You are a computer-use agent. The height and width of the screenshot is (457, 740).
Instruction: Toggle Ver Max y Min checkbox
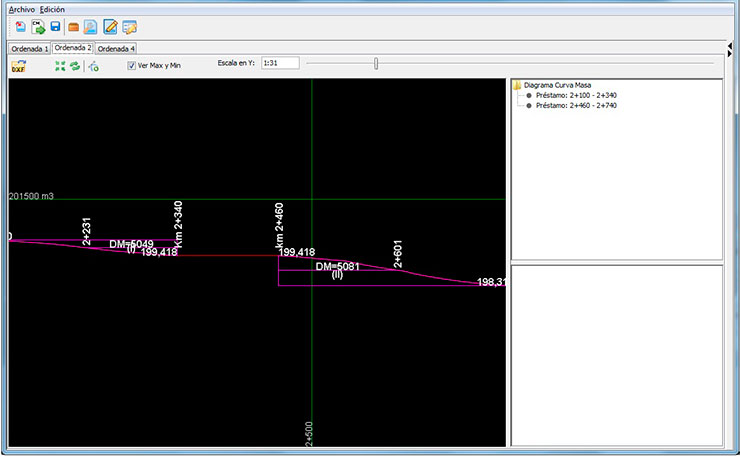coord(132,66)
